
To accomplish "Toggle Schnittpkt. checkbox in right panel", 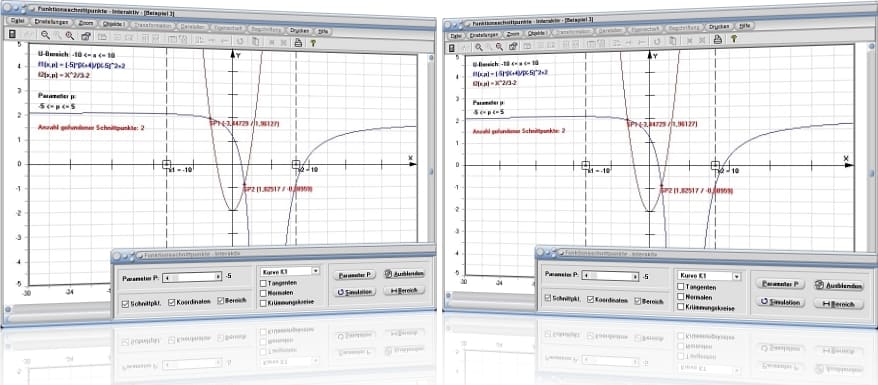I will (x=548, y=298).
